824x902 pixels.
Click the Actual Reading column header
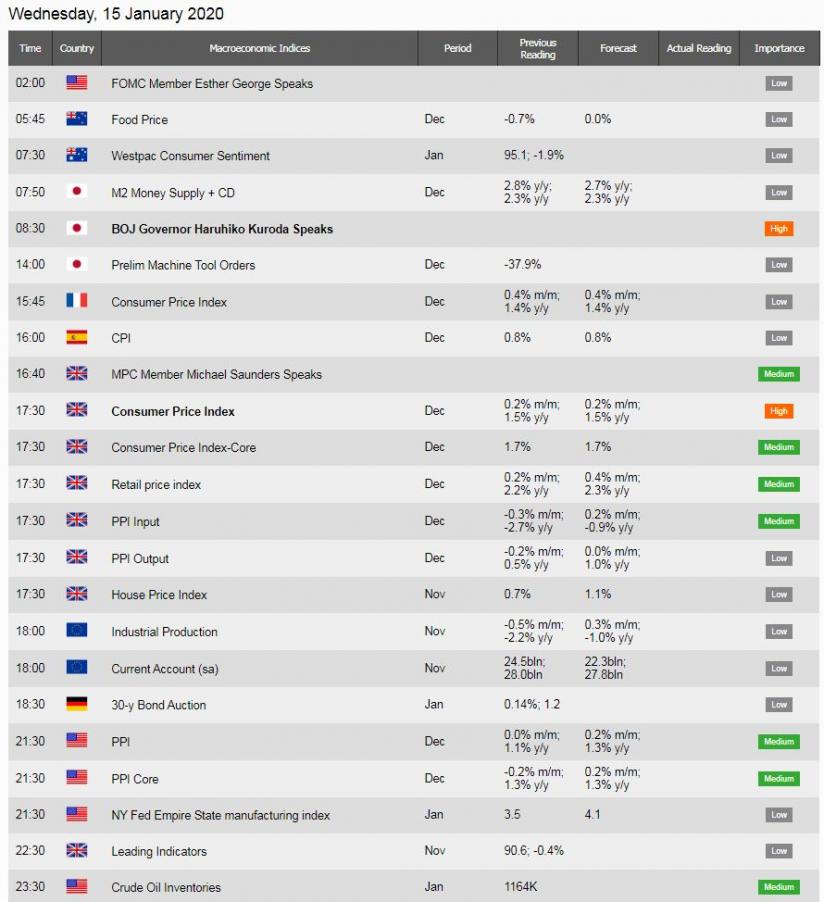pos(699,48)
